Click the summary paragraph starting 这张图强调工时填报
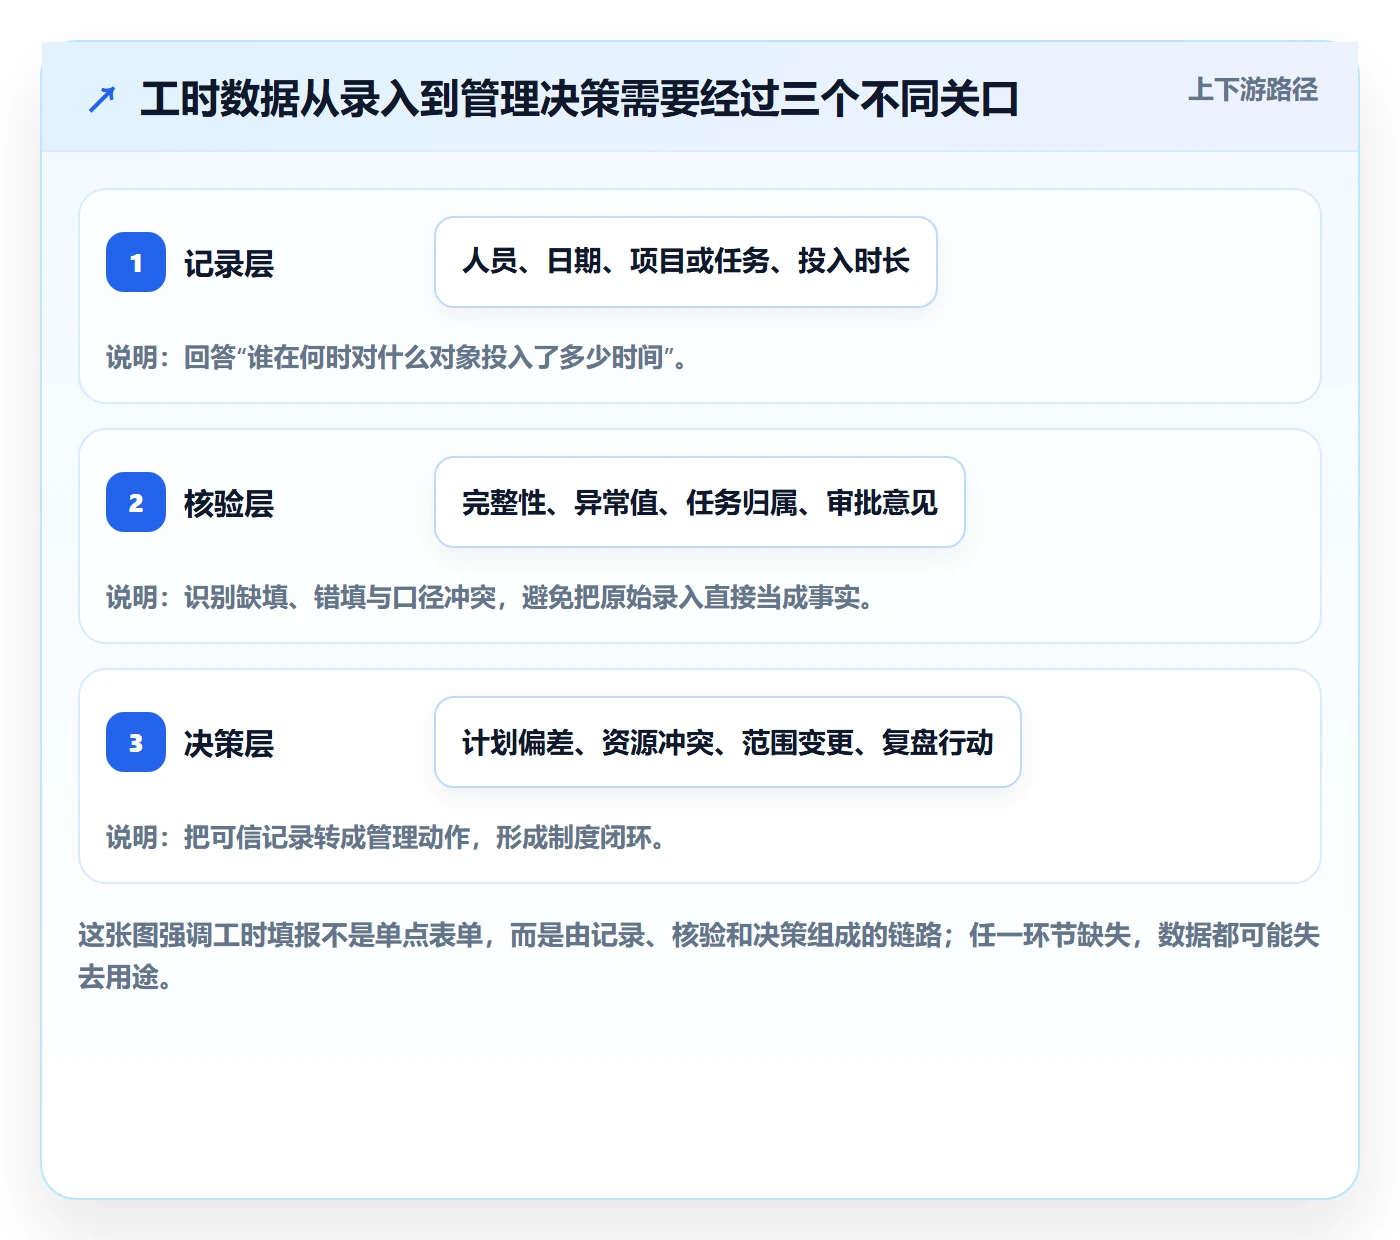The width and height of the screenshot is (1400, 1240). [699, 956]
